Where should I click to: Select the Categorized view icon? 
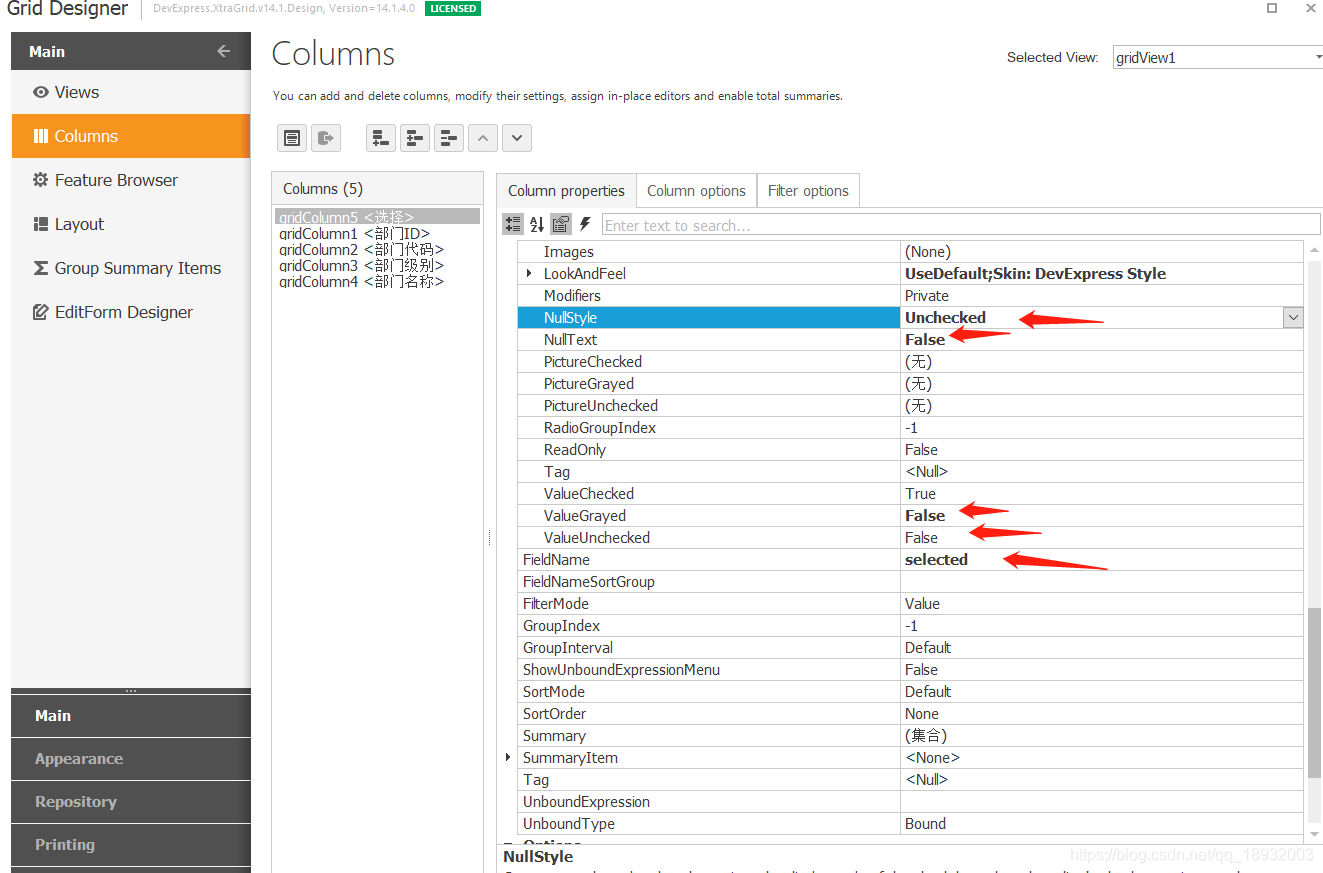pos(513,224)
